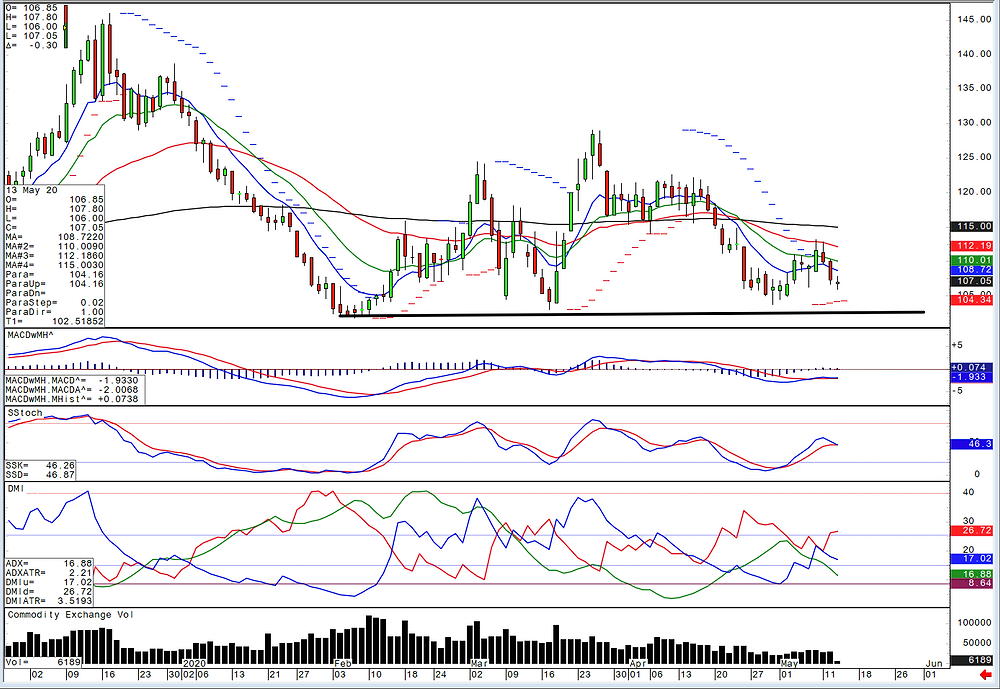Click the Feb label on the date axis

[x=342, y=664]
